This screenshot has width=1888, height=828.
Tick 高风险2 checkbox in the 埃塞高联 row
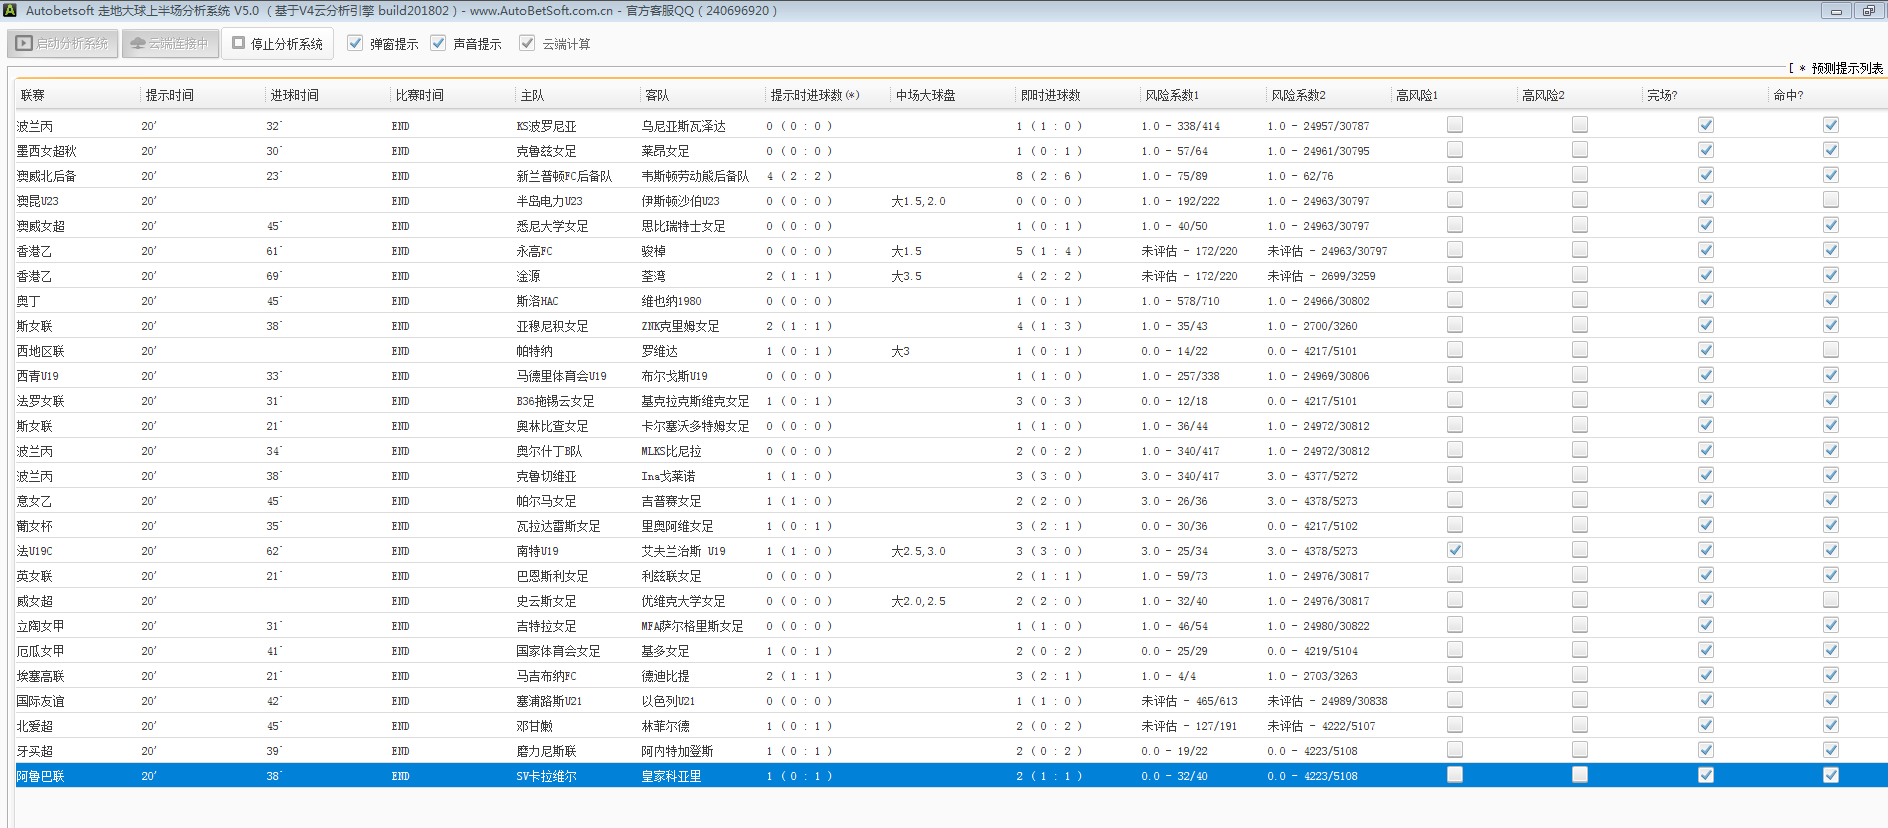1580,675
